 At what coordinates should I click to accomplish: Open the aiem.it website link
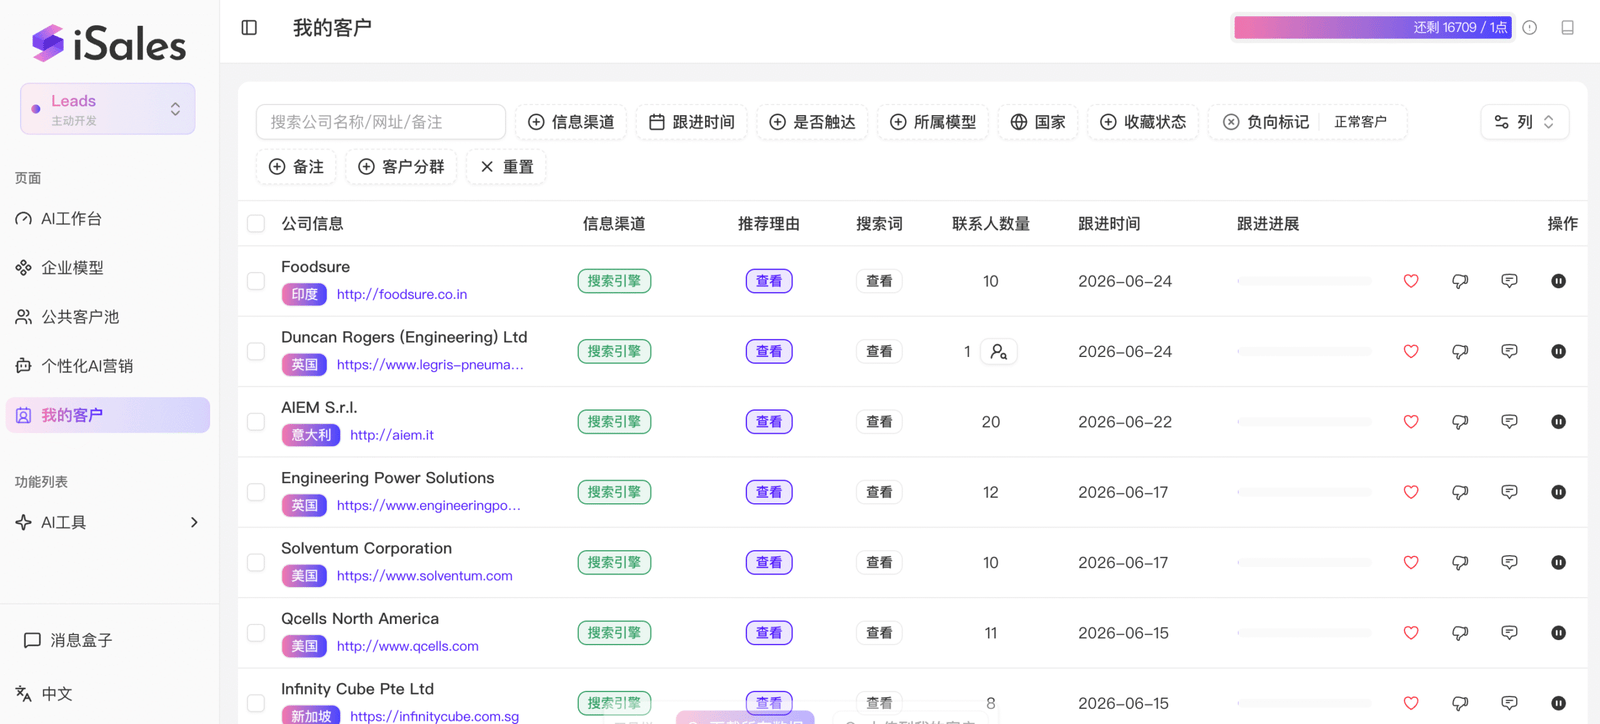pos(392,435)
